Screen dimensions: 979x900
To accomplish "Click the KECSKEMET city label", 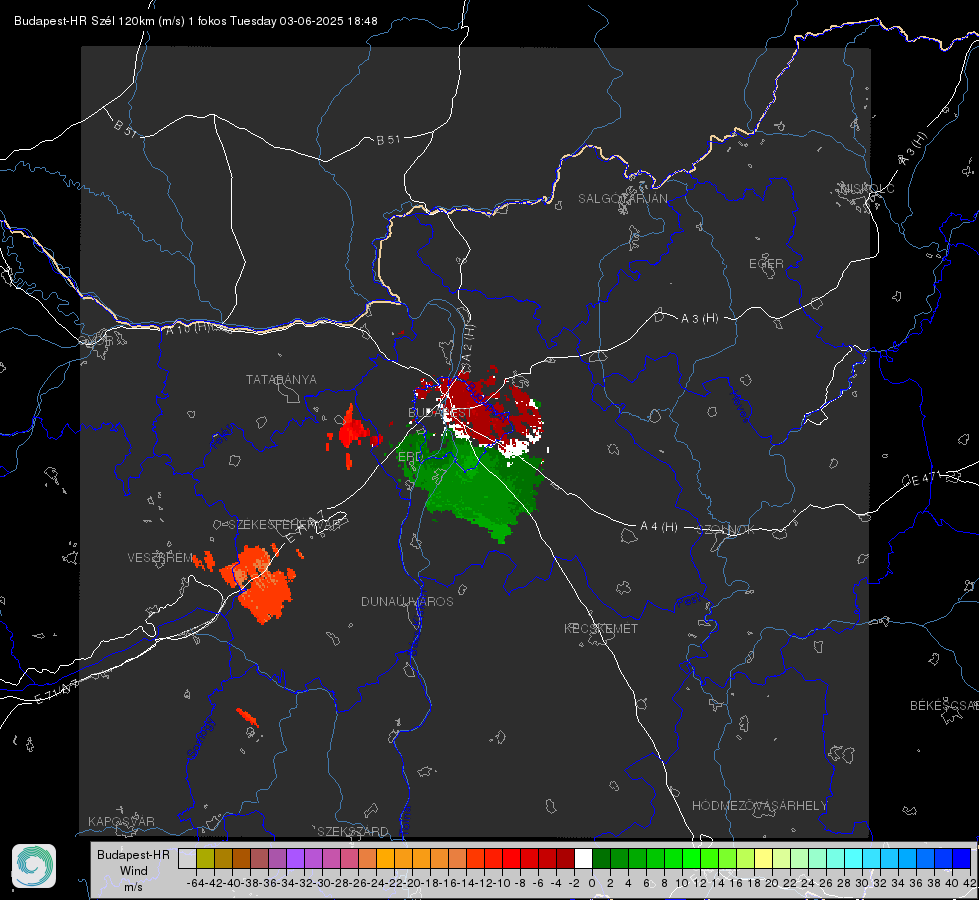I will pos(601,628).
